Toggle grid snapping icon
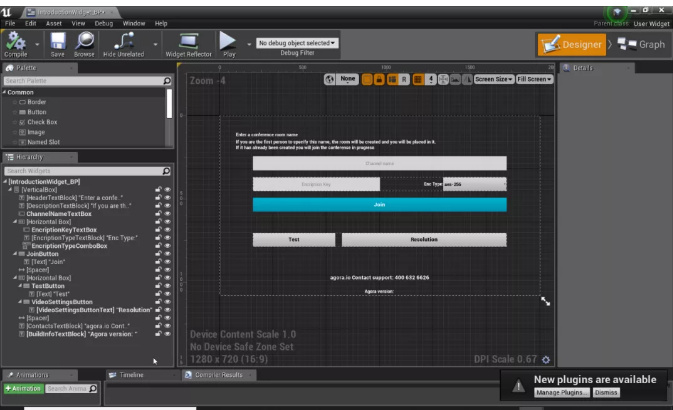Image resolution: width=673 pixels, height=410 pixels. click(x=418, y=79)
